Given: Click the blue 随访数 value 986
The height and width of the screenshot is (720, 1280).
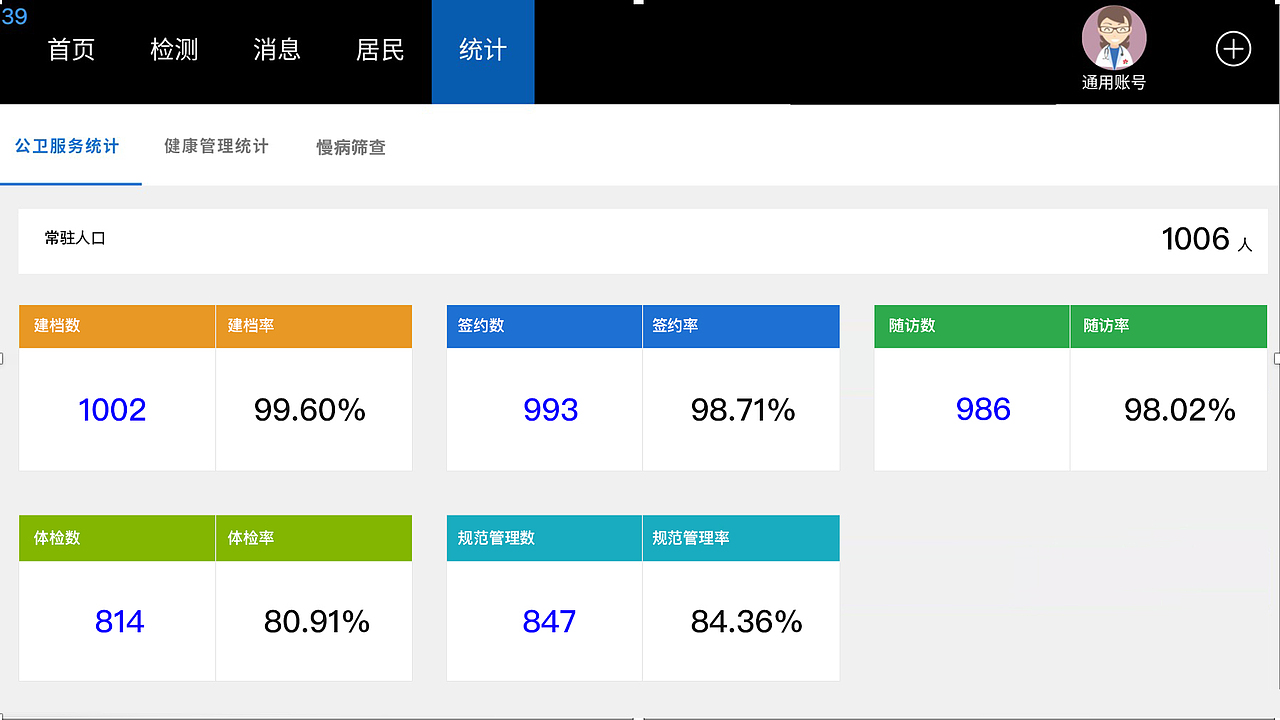Looking at the screenshot, I should click(x=983, y=409).
